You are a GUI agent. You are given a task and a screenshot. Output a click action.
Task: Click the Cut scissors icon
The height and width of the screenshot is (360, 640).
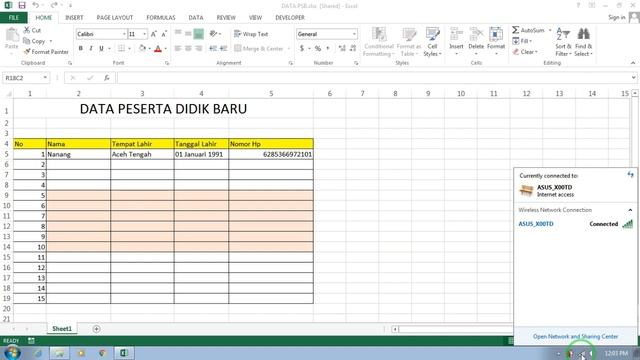coord(27,30)
